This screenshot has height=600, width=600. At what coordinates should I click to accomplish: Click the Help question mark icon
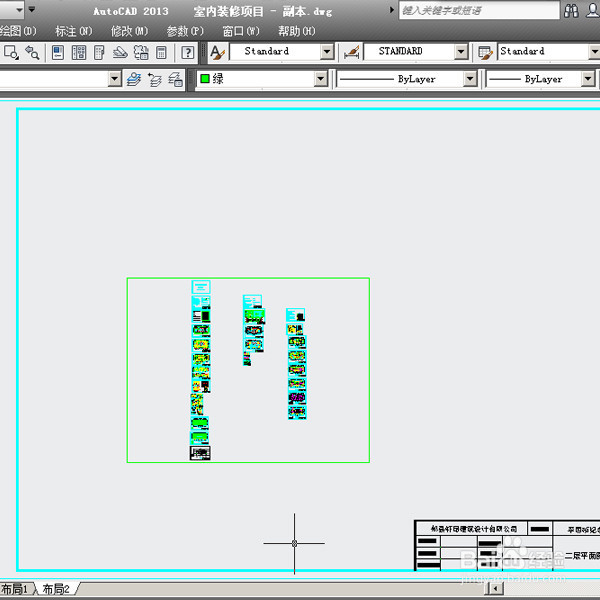point(188,52)
